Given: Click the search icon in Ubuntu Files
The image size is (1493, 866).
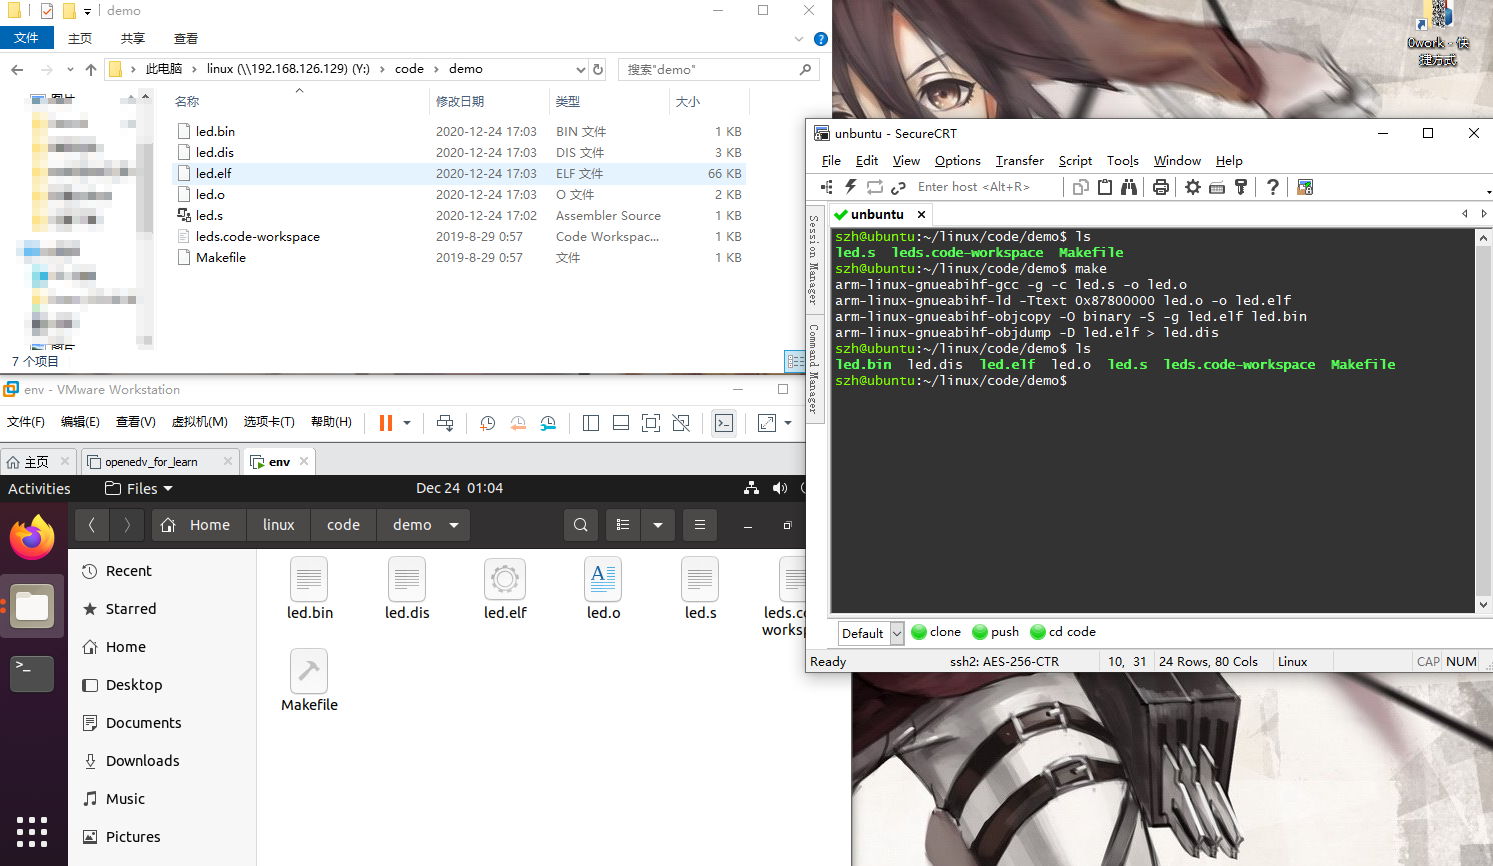Looking at the screenshot, I should (581, 525).
